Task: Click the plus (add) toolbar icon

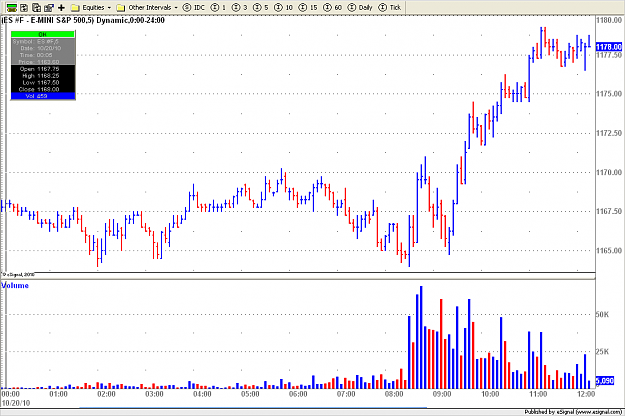Action: 61,8
